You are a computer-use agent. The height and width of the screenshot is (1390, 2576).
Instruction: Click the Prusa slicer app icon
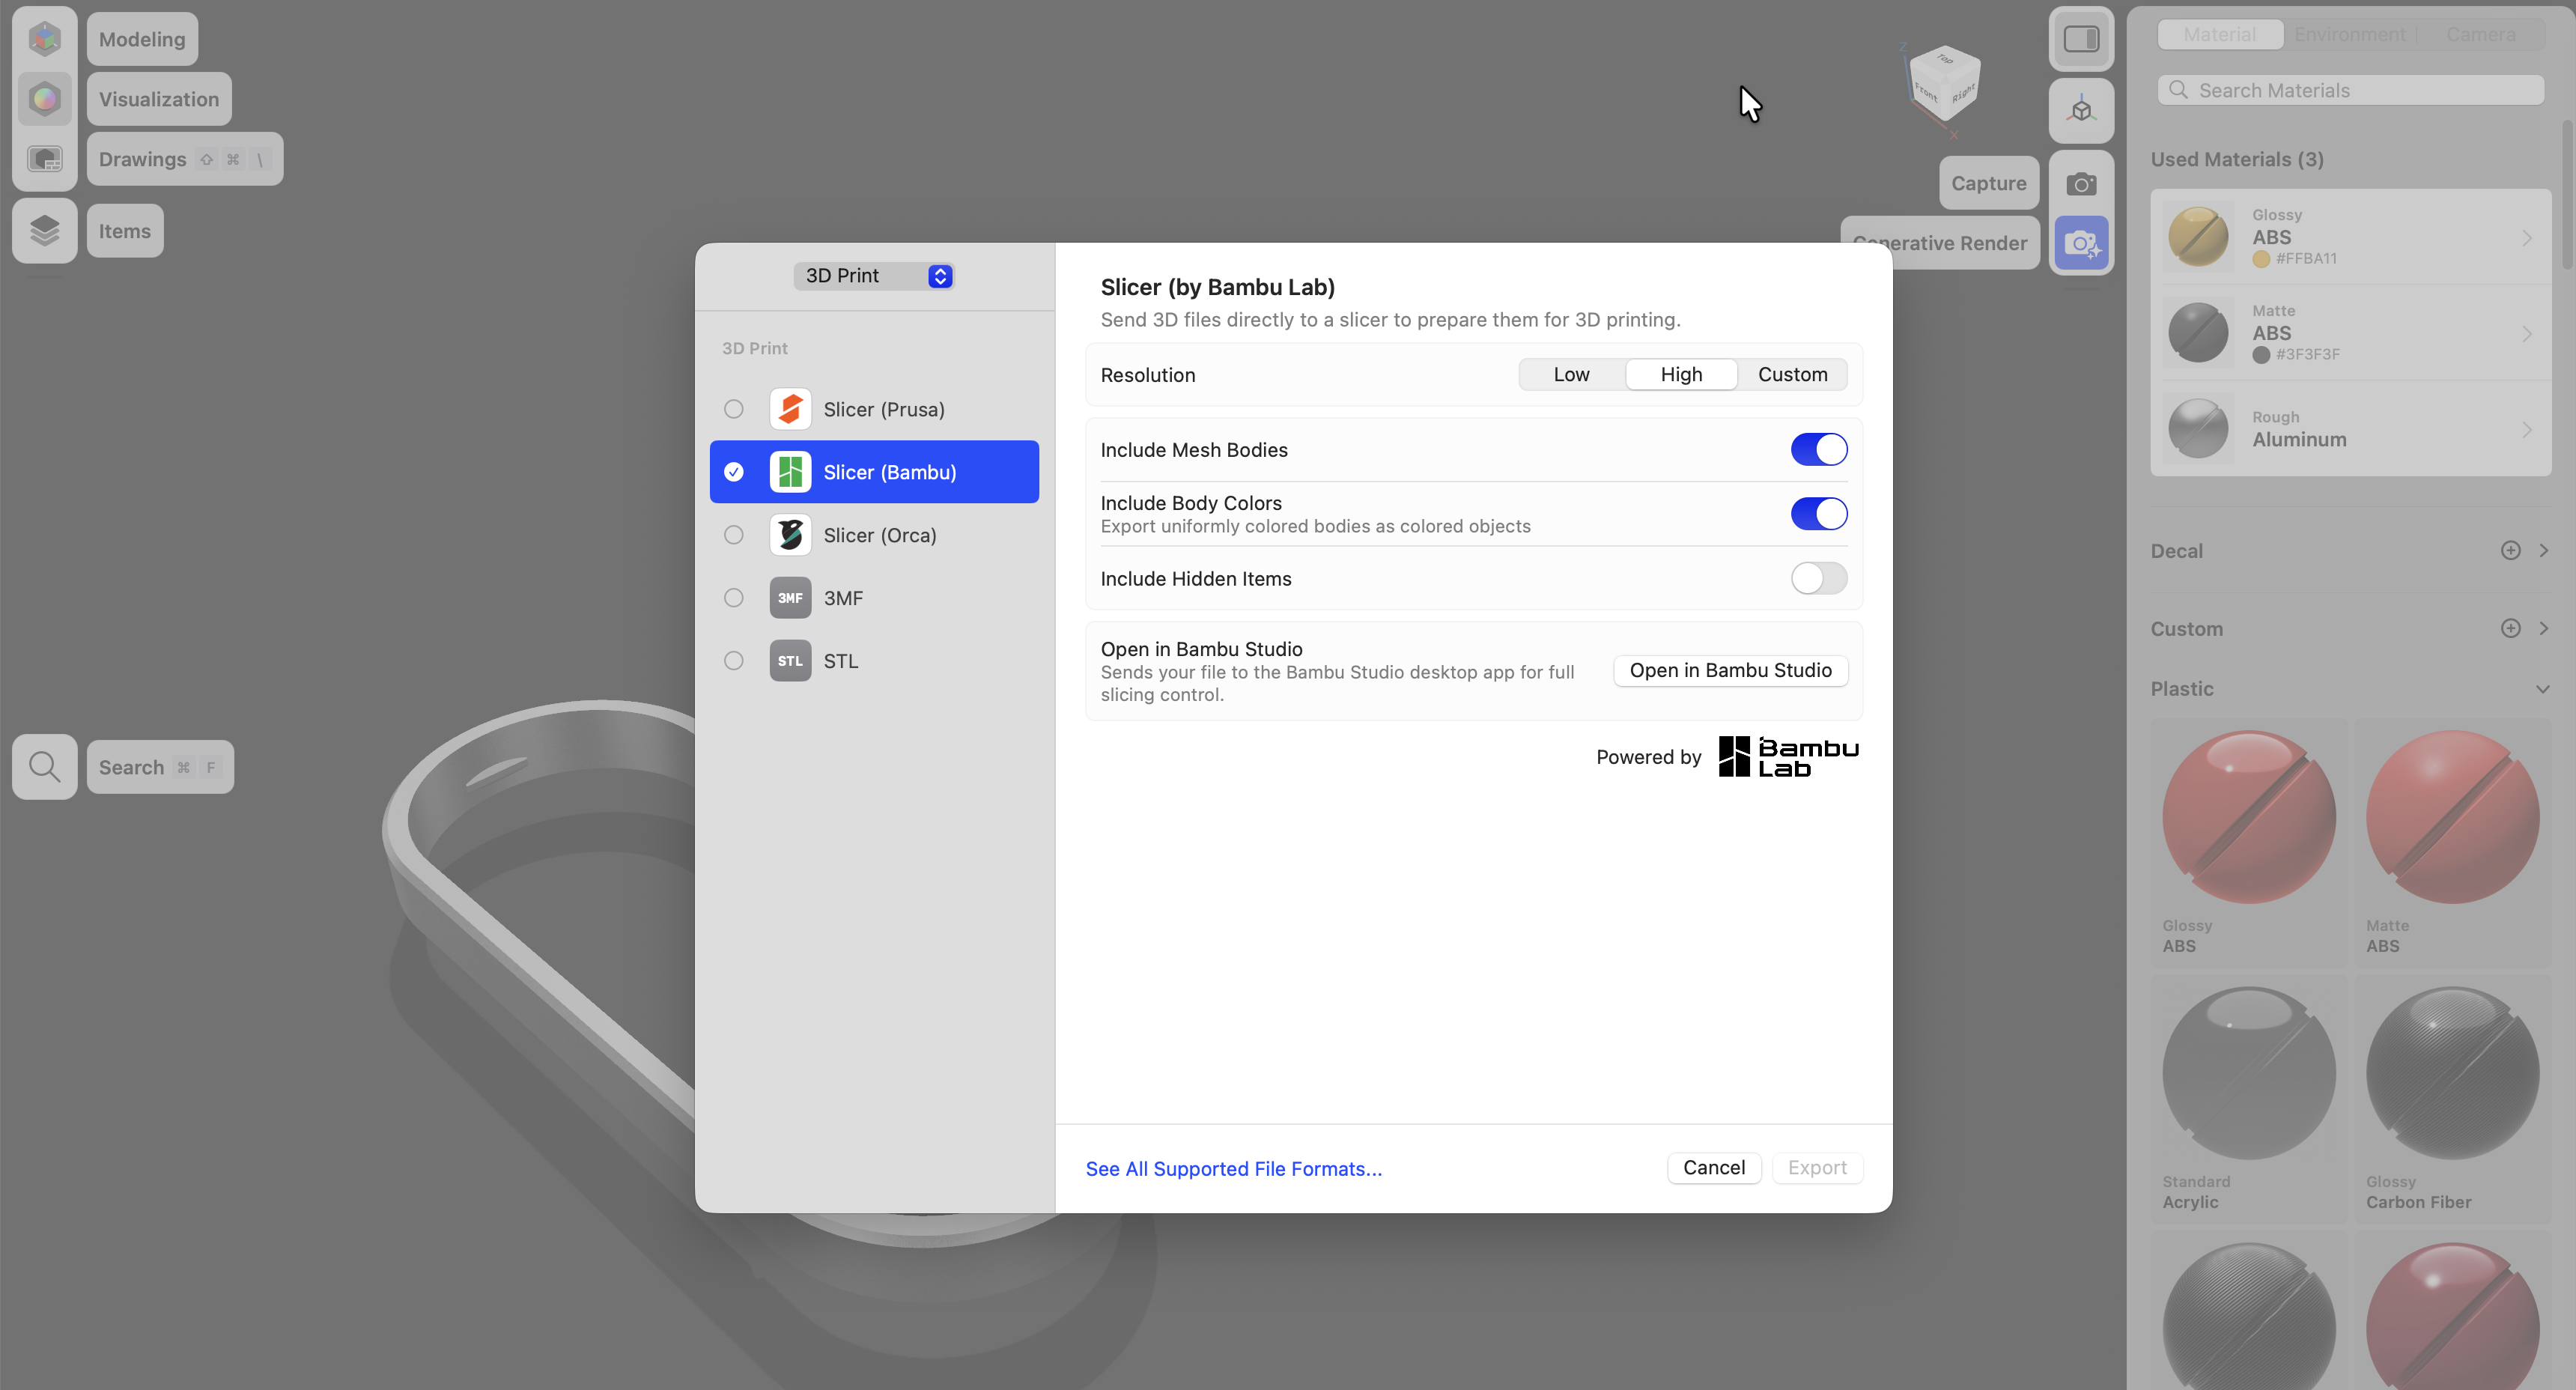tap(790, 409)
